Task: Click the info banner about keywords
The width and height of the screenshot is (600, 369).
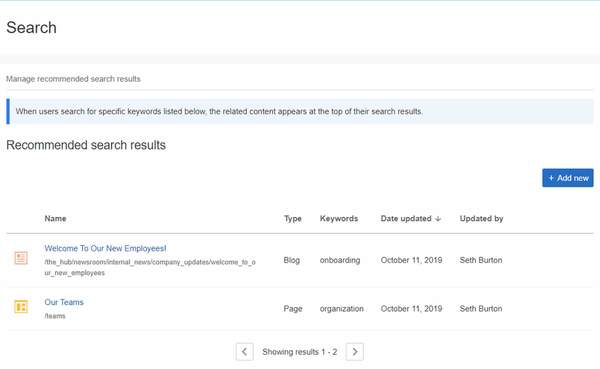Action: point(300,111)
